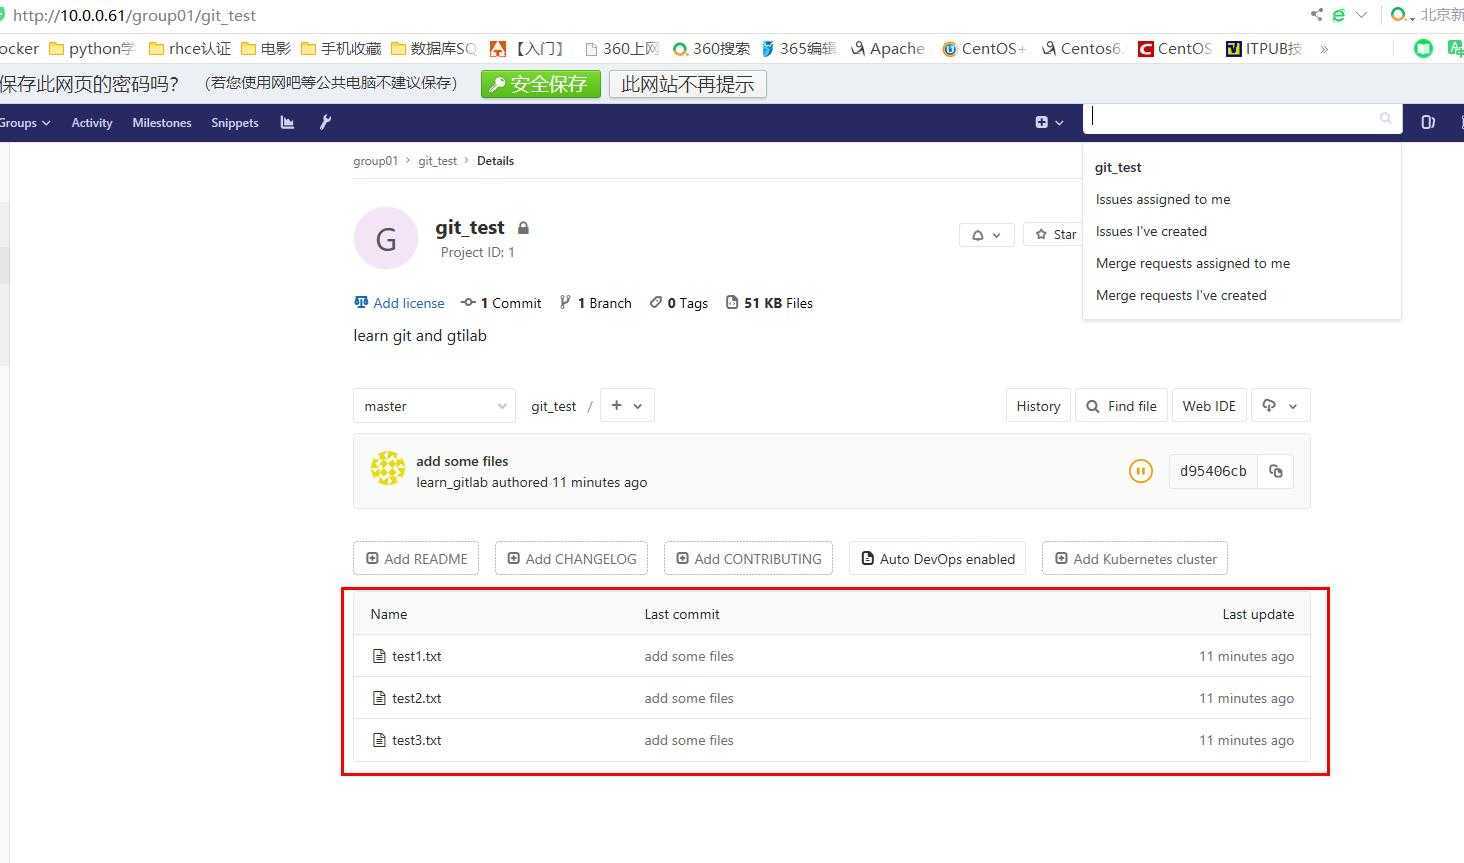Image resolution: width=1464 pixels, height=863 pixels.
Task: Open the commit History button
Action: tap(1038, 405)
